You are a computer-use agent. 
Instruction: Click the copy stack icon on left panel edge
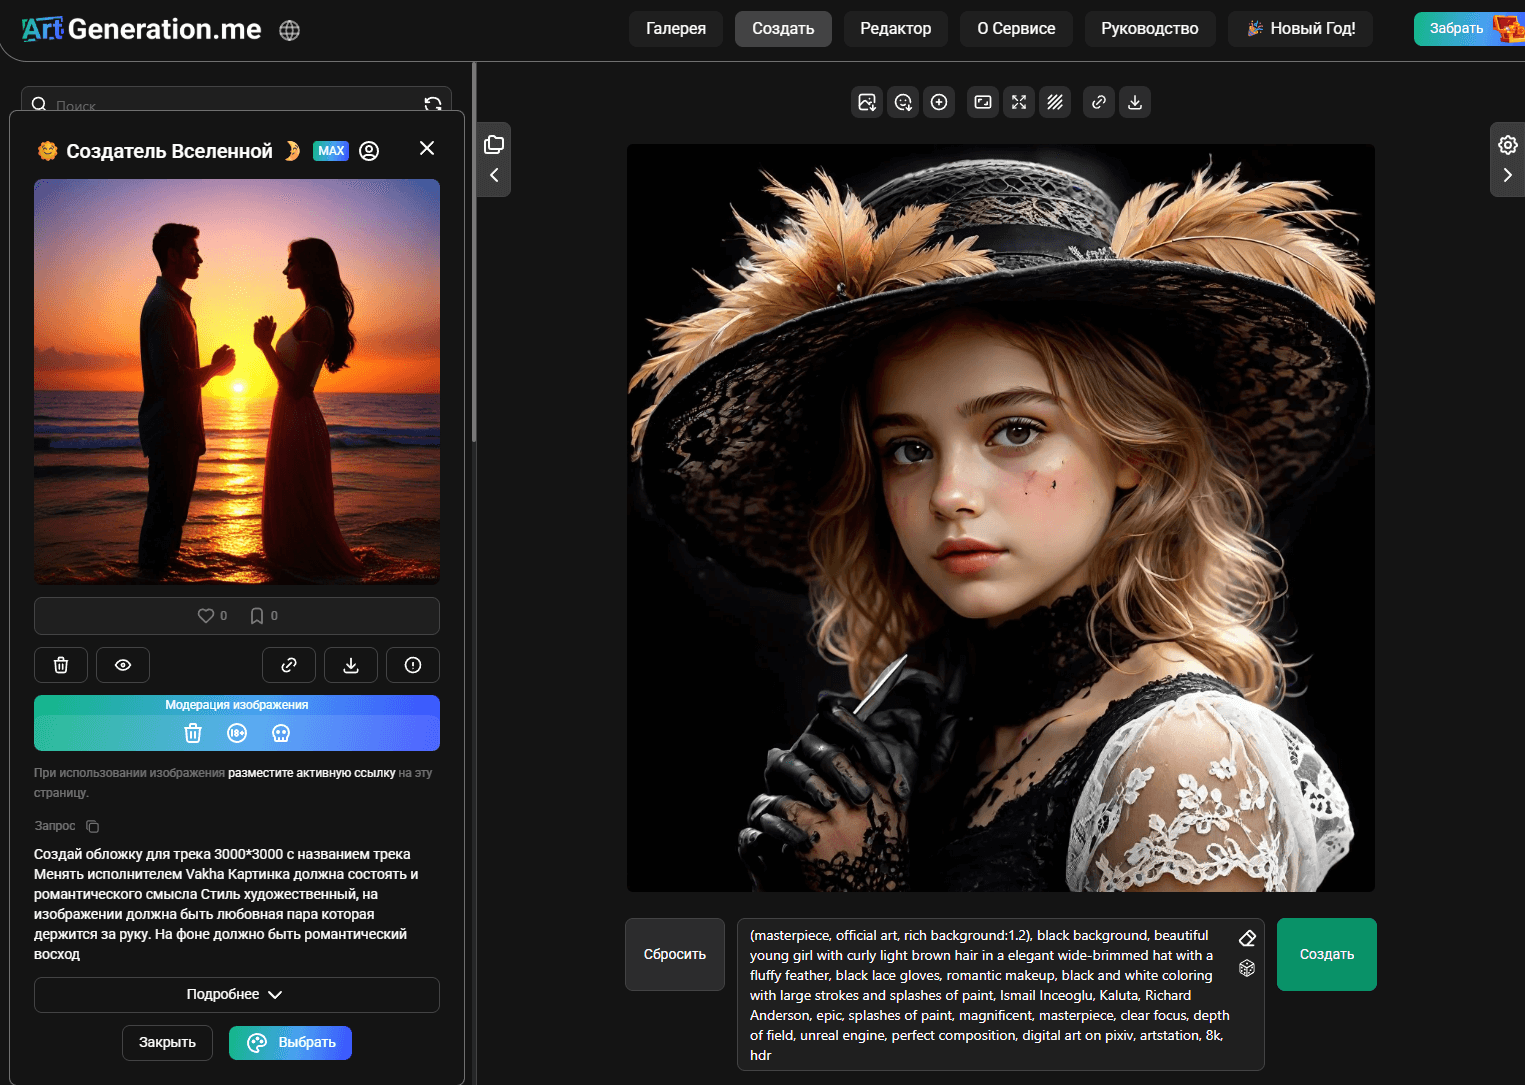[494, 145]
